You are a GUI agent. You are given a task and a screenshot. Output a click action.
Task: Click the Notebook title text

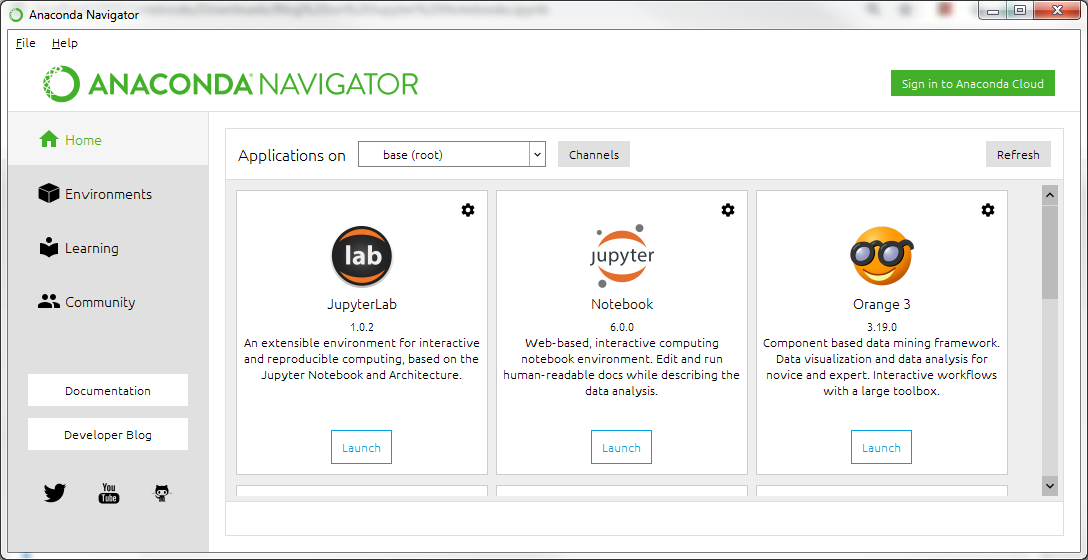coord(622,304)
